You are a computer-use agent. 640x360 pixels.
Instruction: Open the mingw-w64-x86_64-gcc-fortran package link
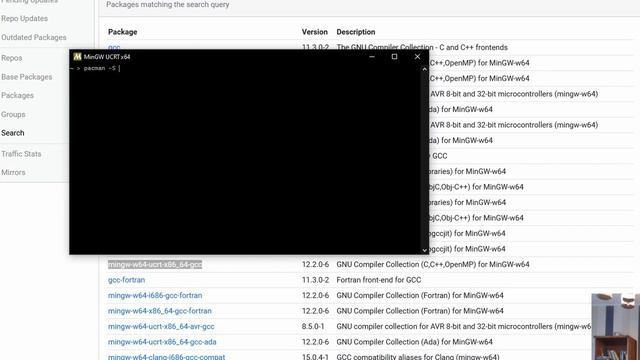(160, 311)
